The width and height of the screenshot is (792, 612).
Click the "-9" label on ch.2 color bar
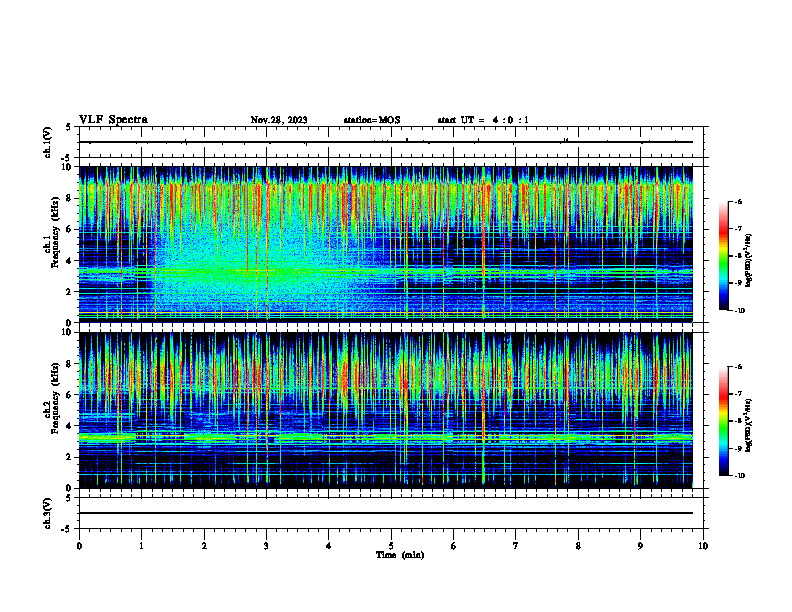[738, 448]
